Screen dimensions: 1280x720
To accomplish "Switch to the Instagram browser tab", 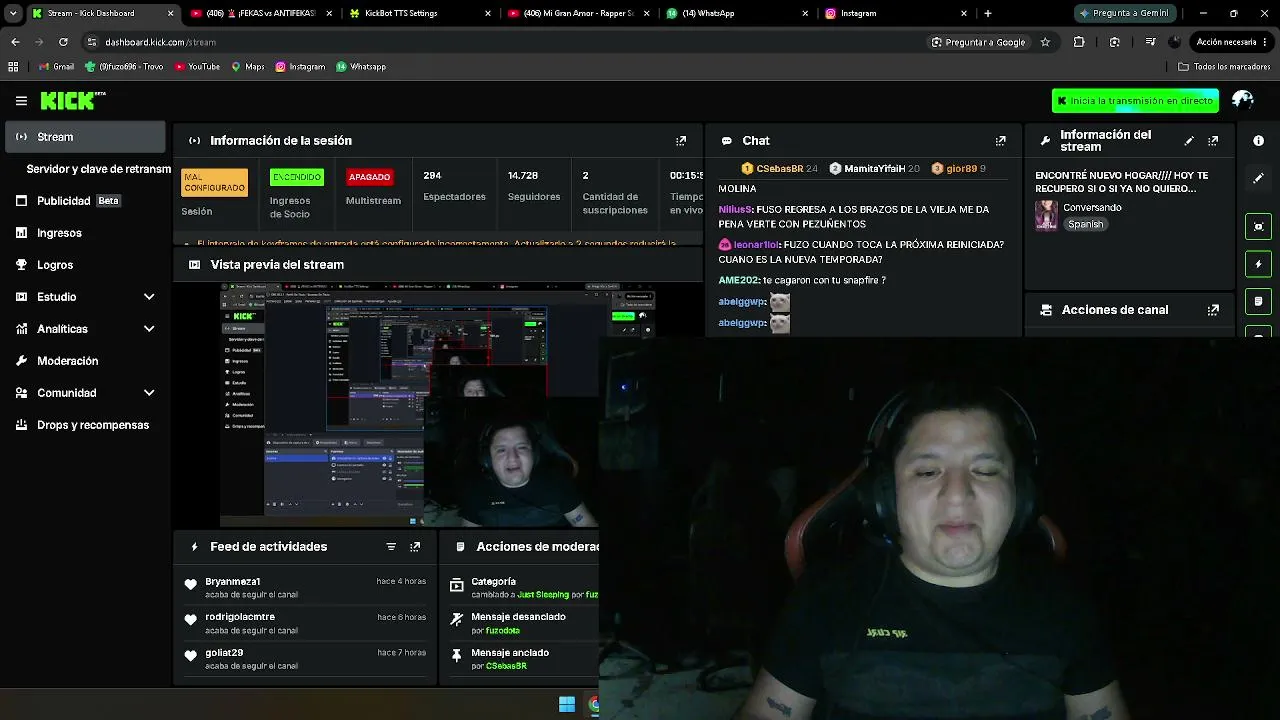I will (x=894, y=13).
